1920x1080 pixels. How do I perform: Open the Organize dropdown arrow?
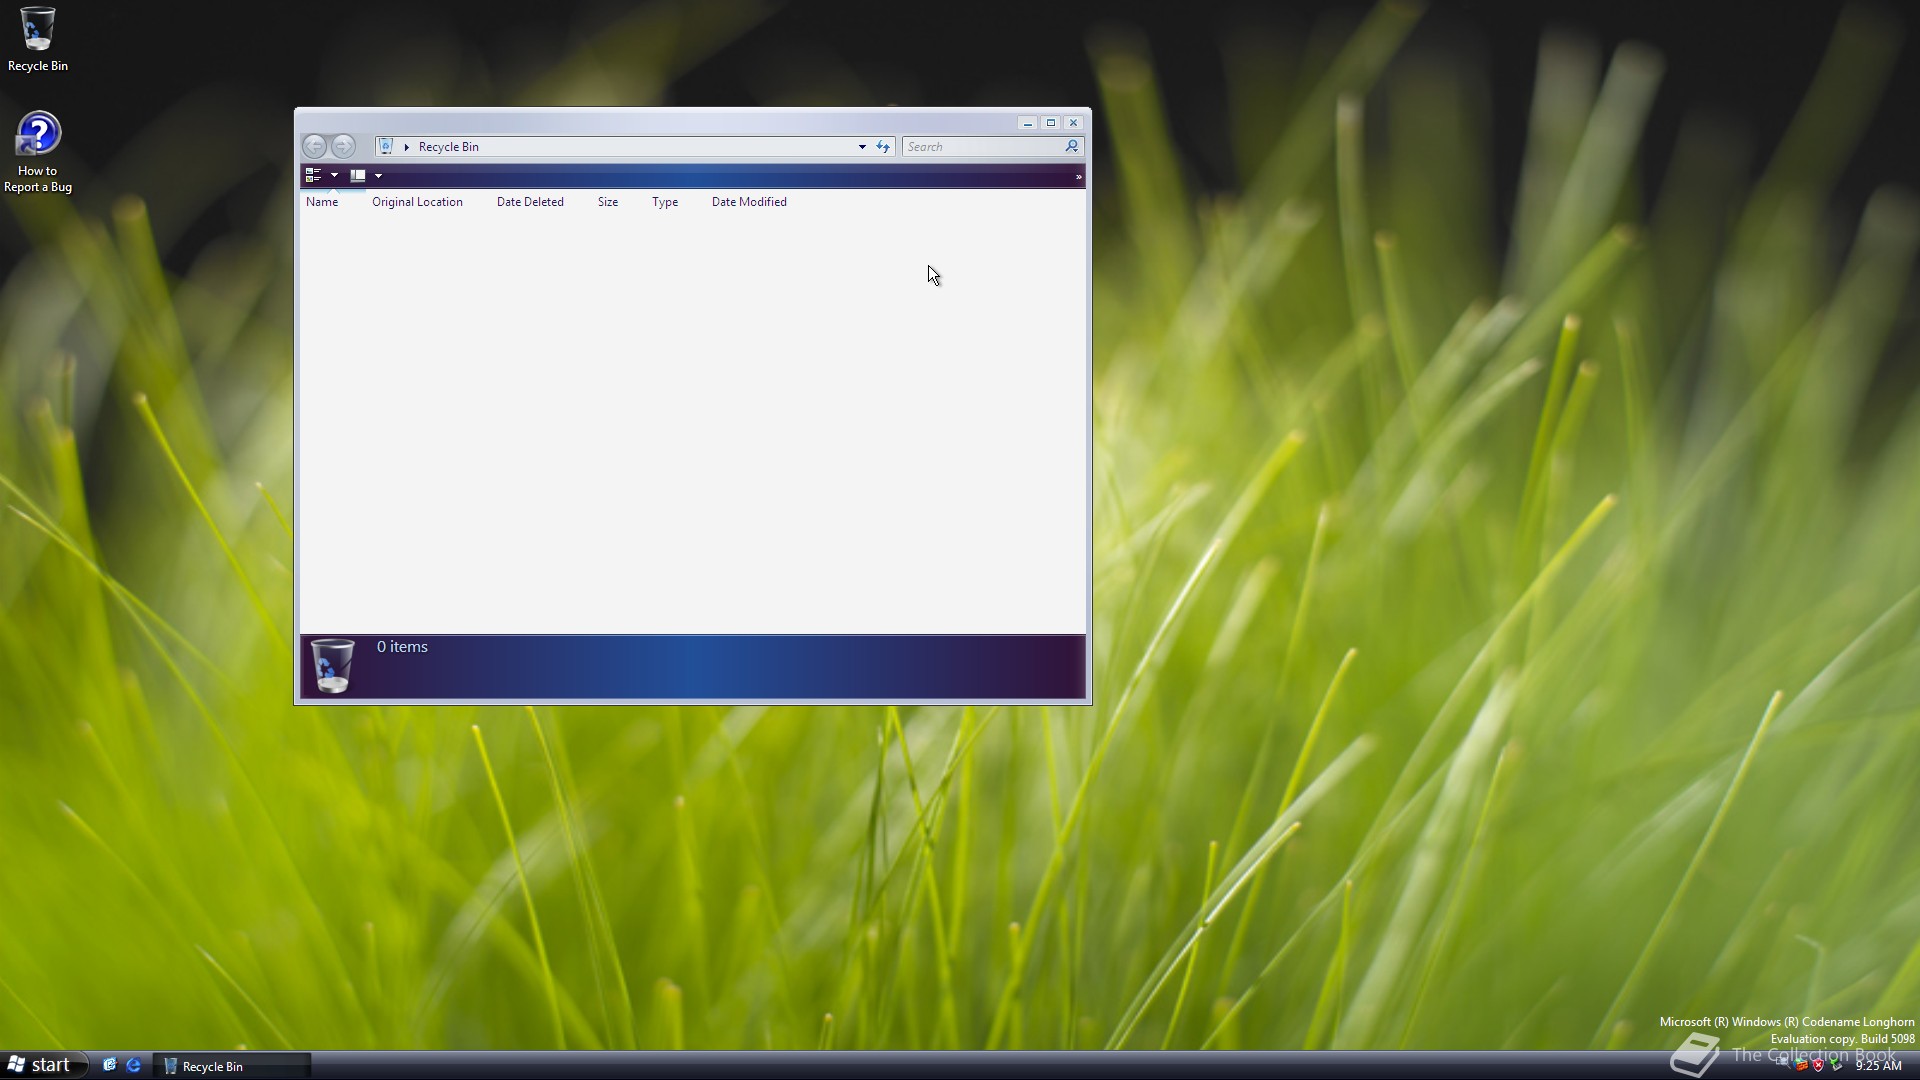(x=334, y=175)
